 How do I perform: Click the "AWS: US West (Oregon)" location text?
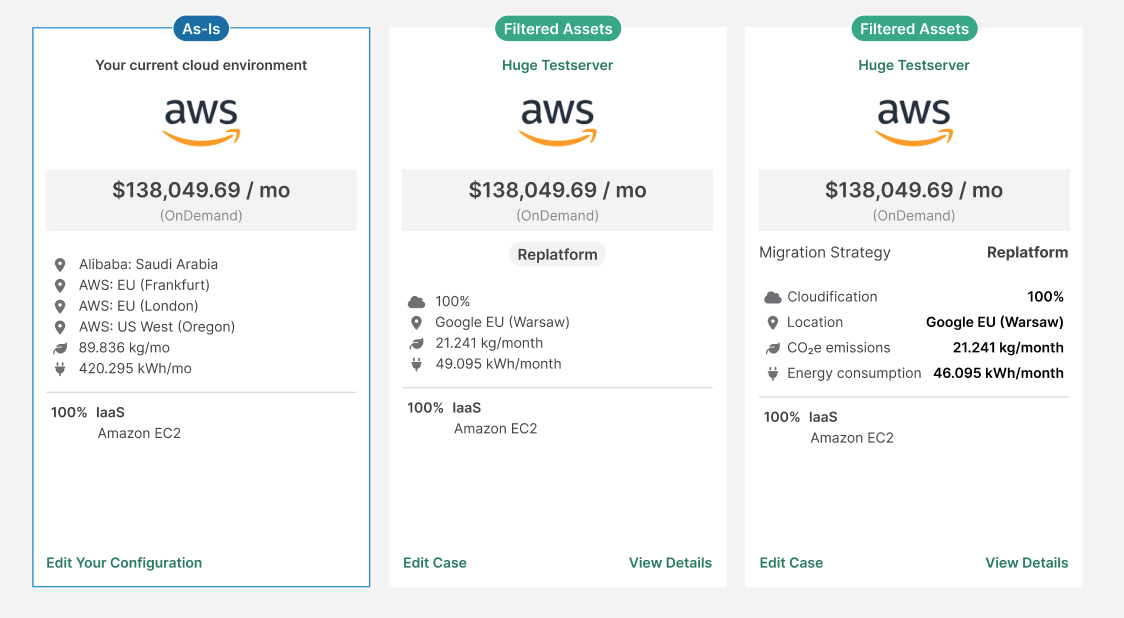157,327
